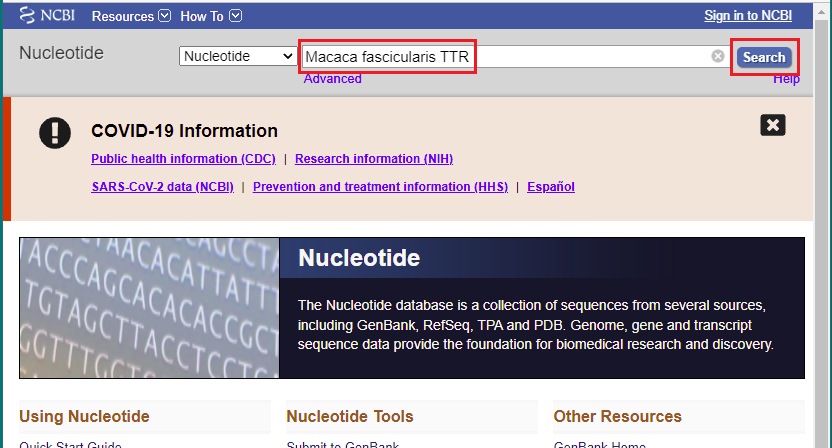Click the COVID-19 exclamation alert icon
Image resolution: width=832 pixels, height=448 pixels.
(55, 133)
